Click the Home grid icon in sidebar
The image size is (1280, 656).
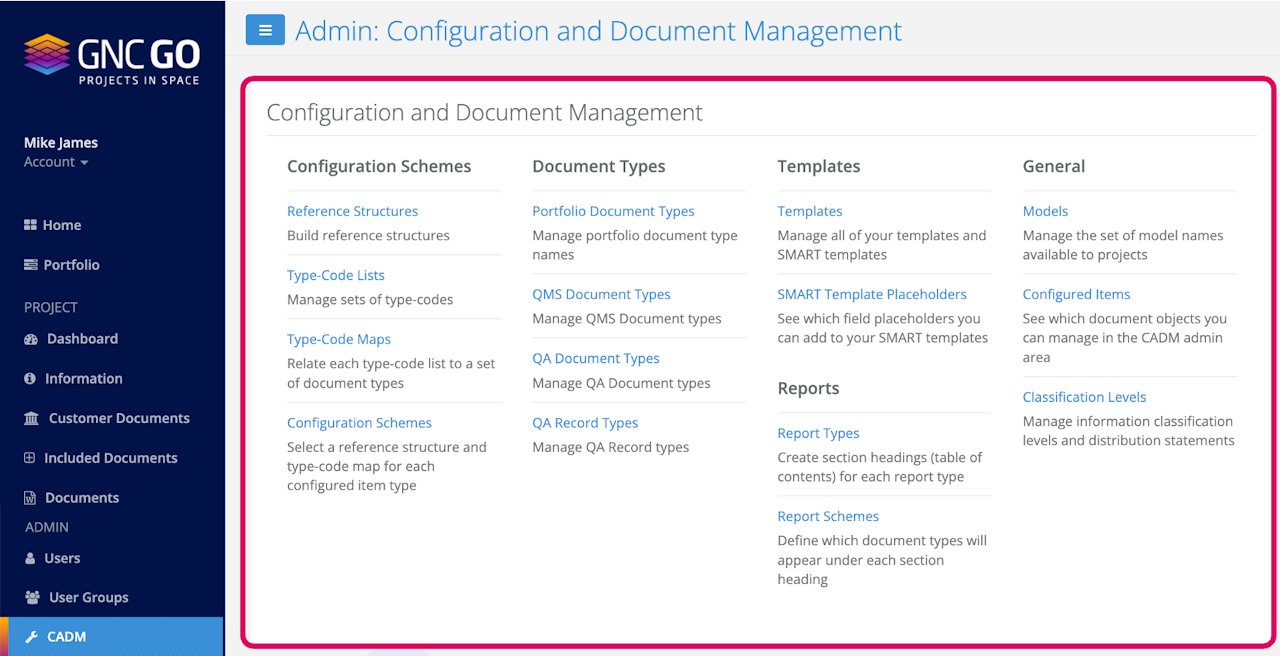pyautogui.click(x=30, y=225)
